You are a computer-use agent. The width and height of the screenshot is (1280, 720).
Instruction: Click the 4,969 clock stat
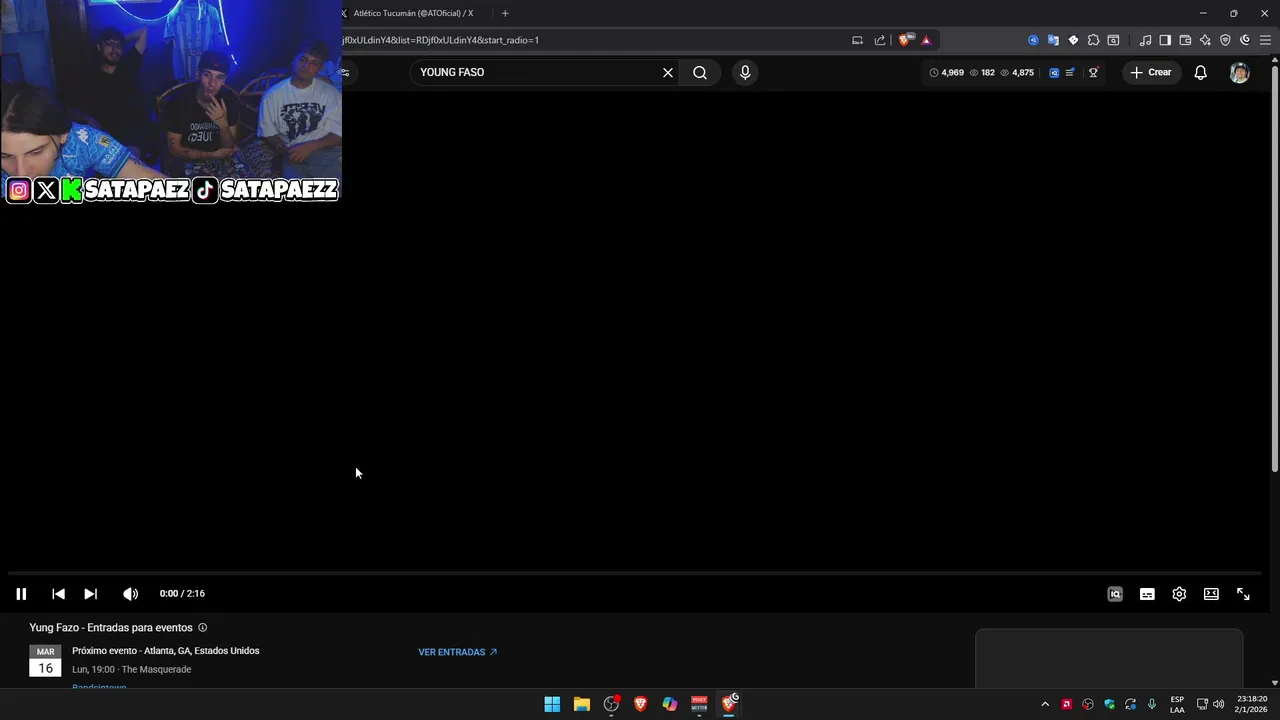pyautogui.click(x=946, y=72)
